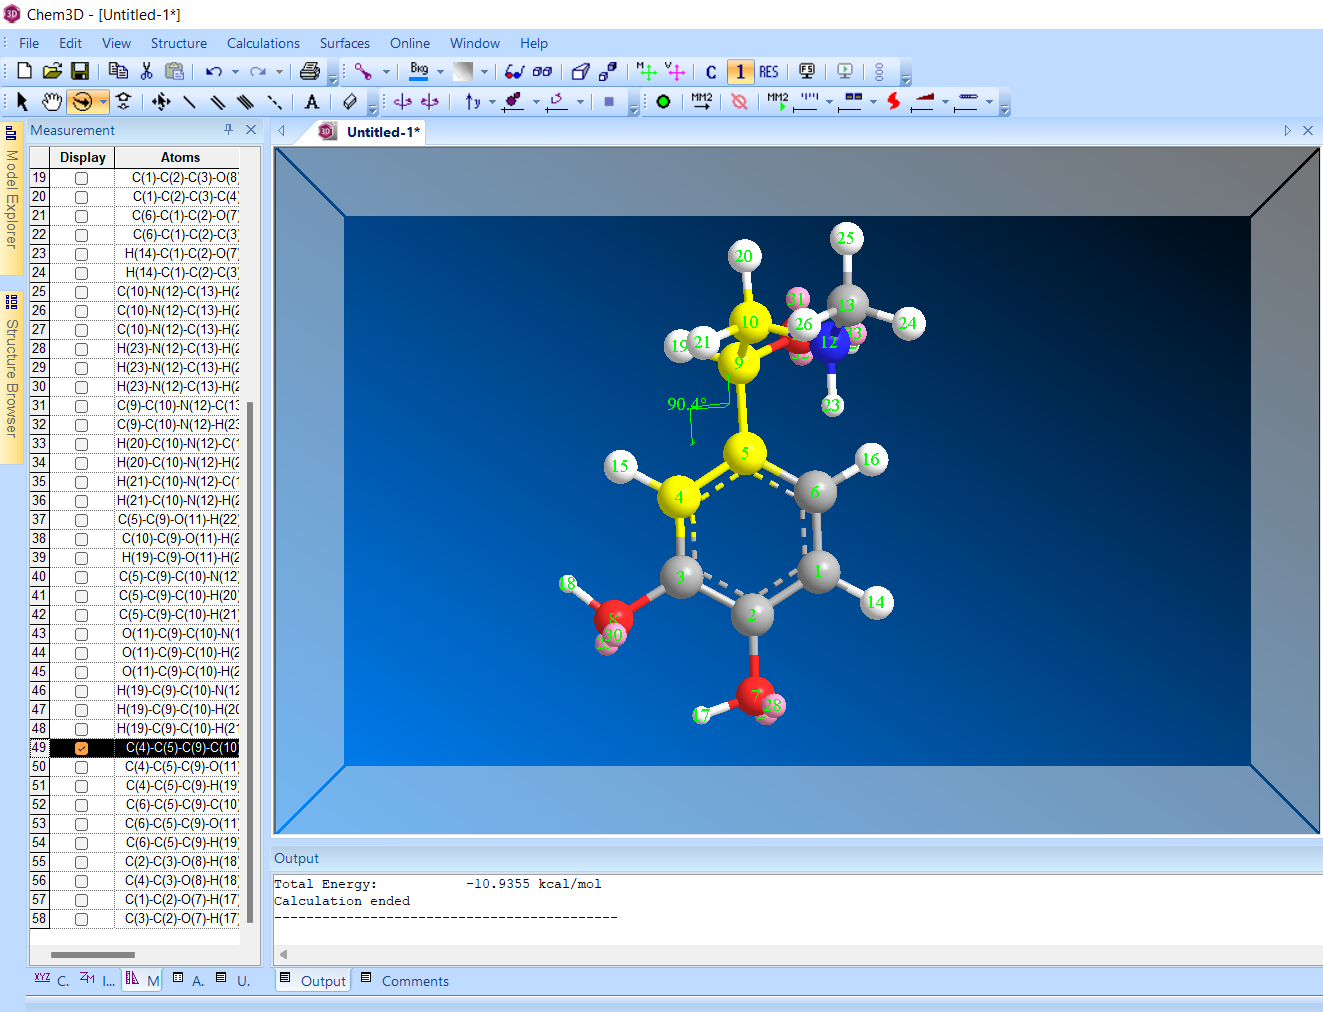Toggle atom symbols C icon
Viewport: 1323px width, 1012px height.
711,72
